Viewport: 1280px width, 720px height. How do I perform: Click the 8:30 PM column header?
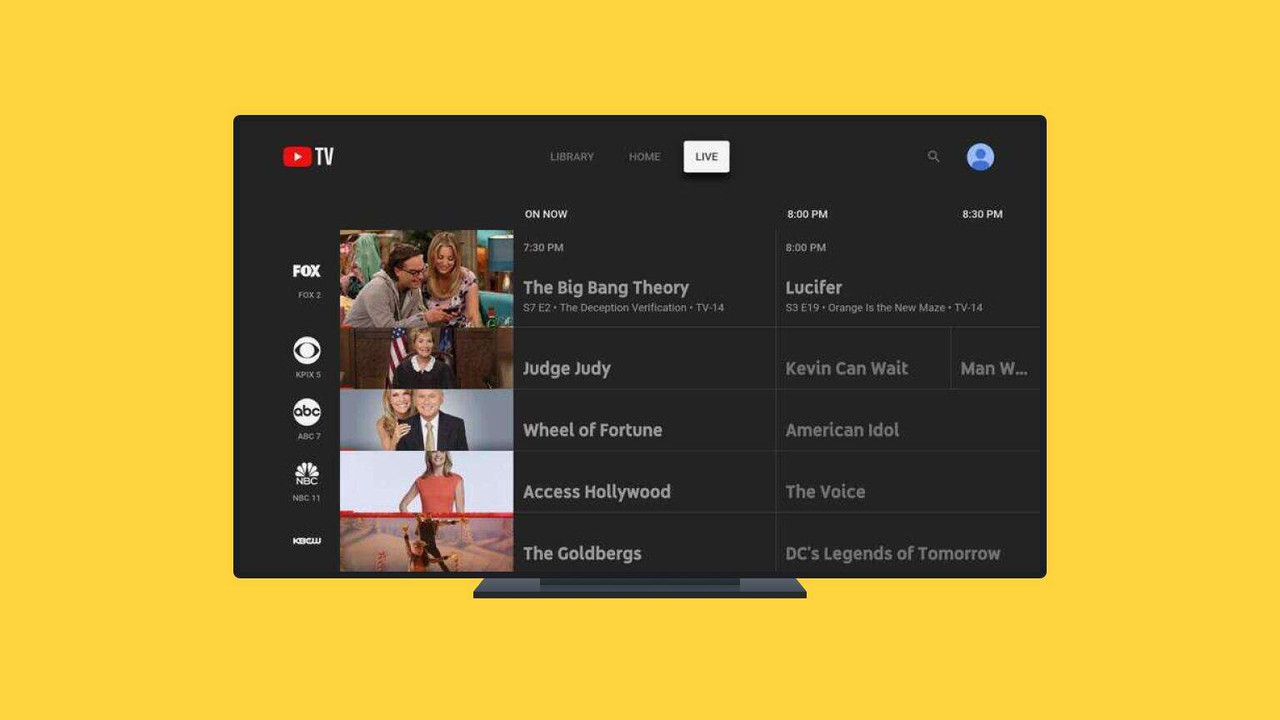(x=982, y=214)
